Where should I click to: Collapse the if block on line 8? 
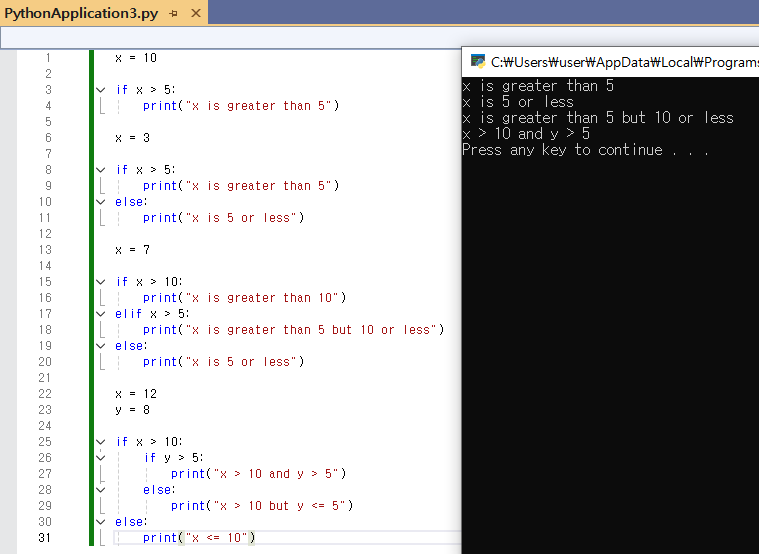(101, 169)
